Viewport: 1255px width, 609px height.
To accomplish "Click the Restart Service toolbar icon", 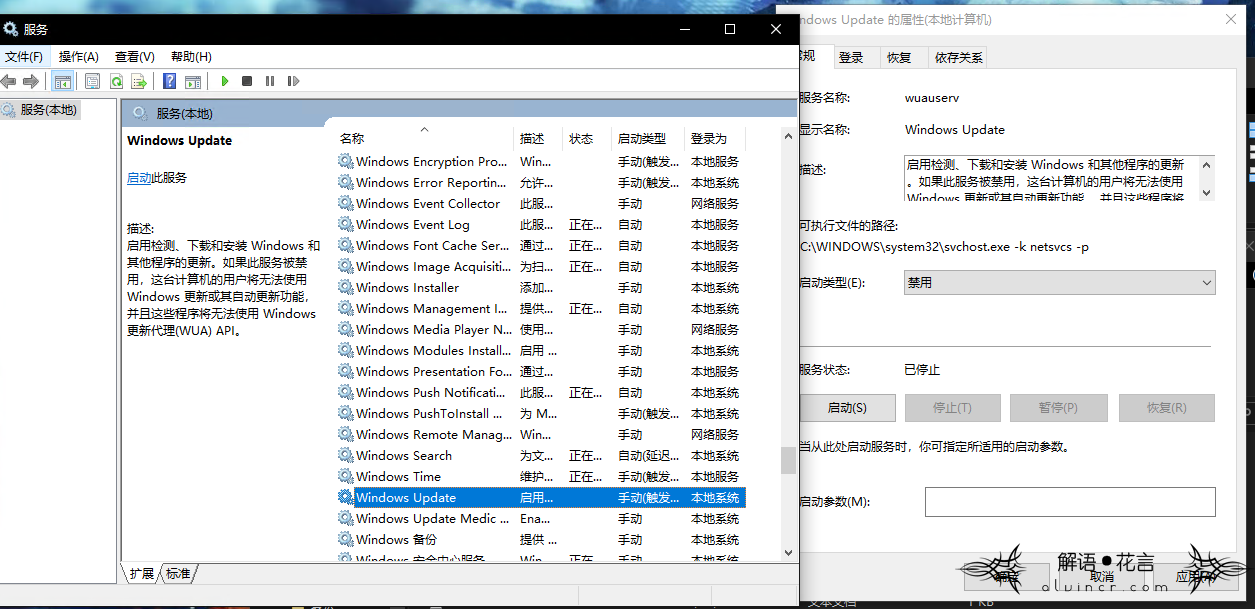I will coord(293,81).
